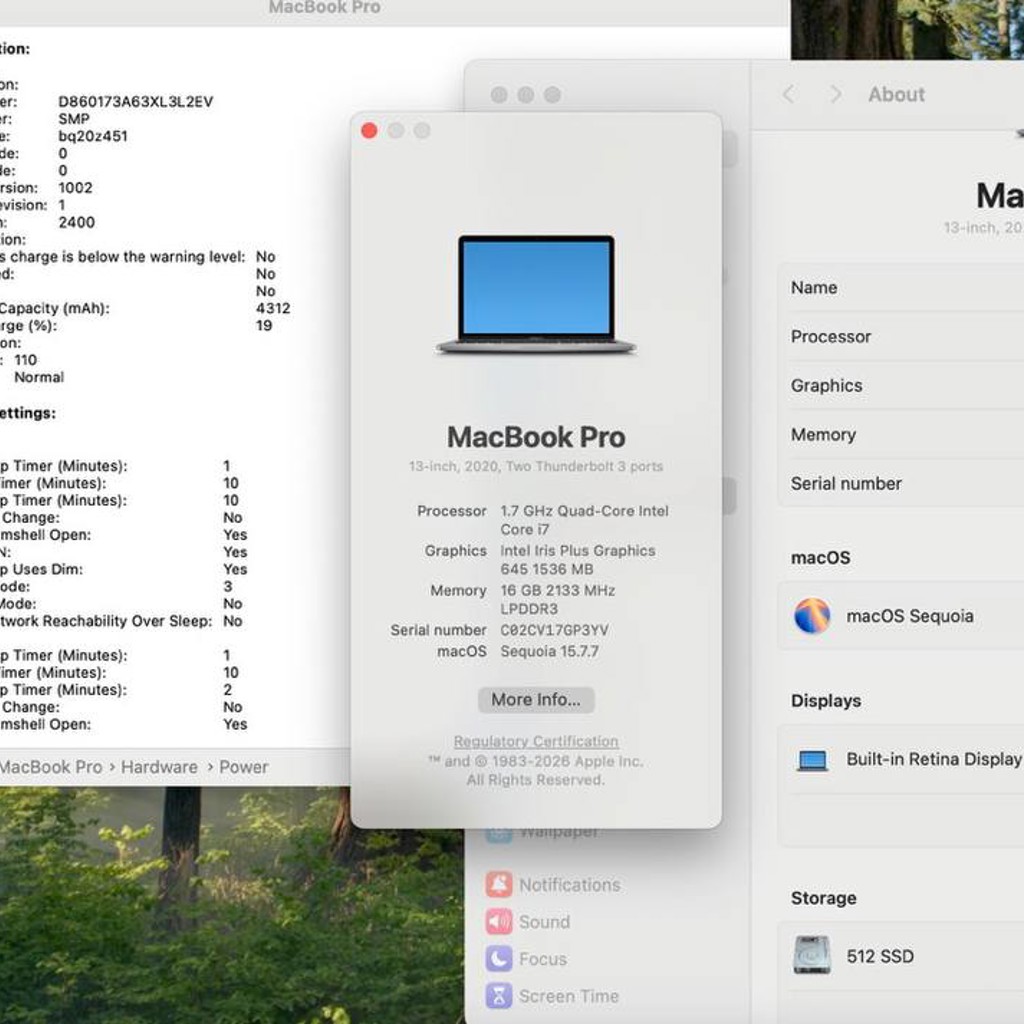Image resolution: width=1024 pixels, height=1024 pixels.
Task: Select Power in System Information path bar
Action: click(x=244, y=767)
